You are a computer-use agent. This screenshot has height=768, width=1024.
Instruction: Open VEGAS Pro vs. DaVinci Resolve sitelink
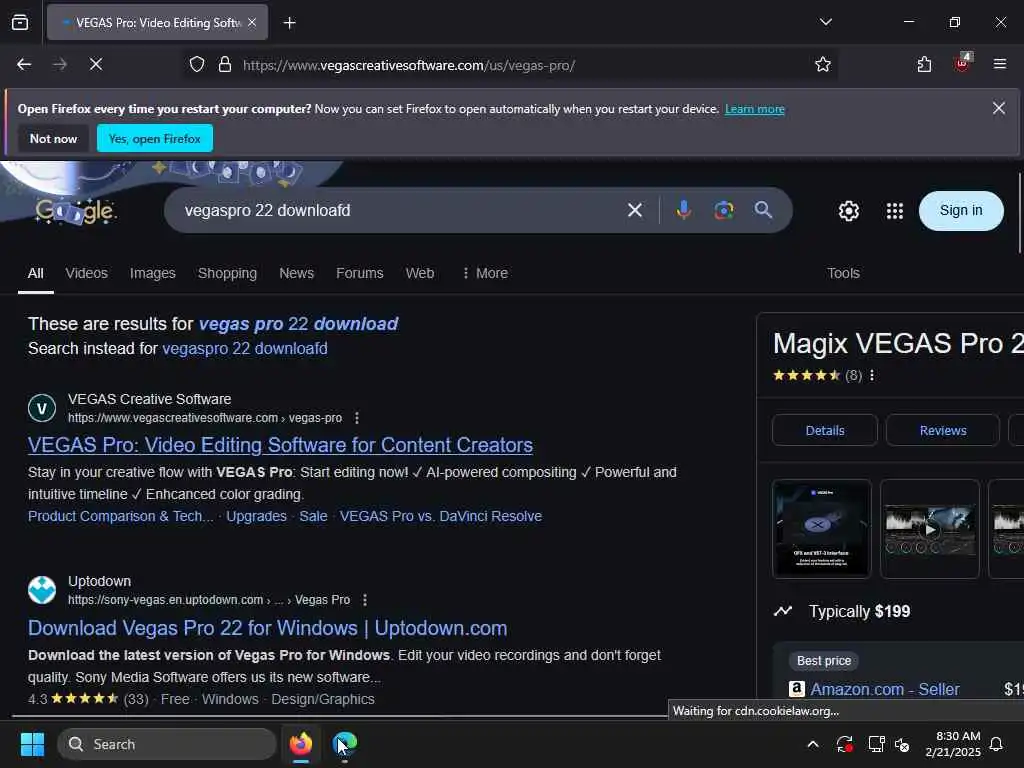coord(441,517)
